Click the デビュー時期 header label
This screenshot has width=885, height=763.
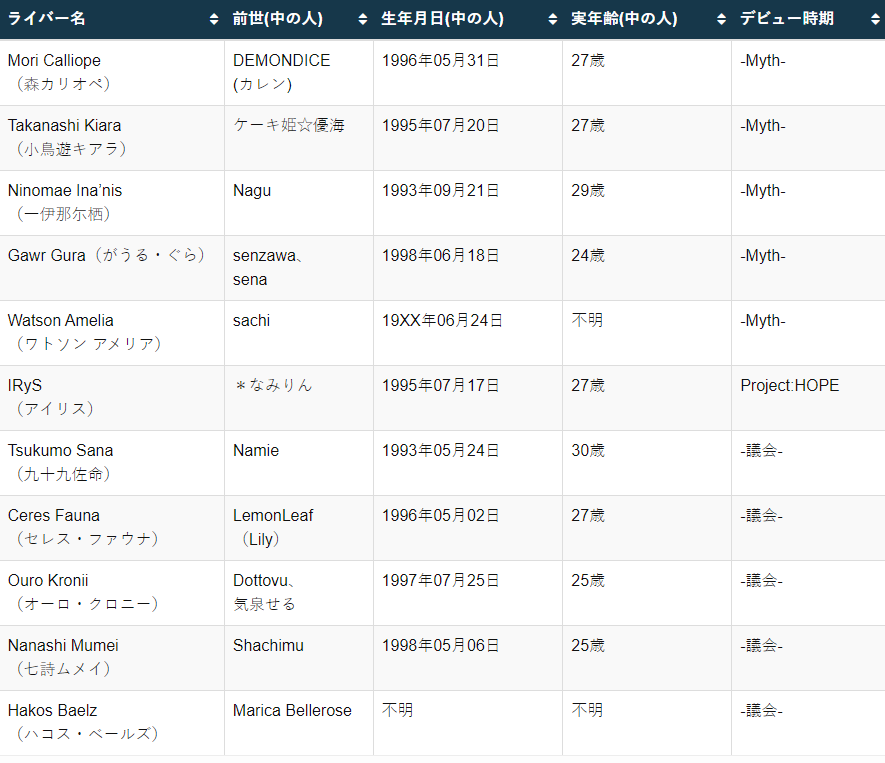point(787,19)
